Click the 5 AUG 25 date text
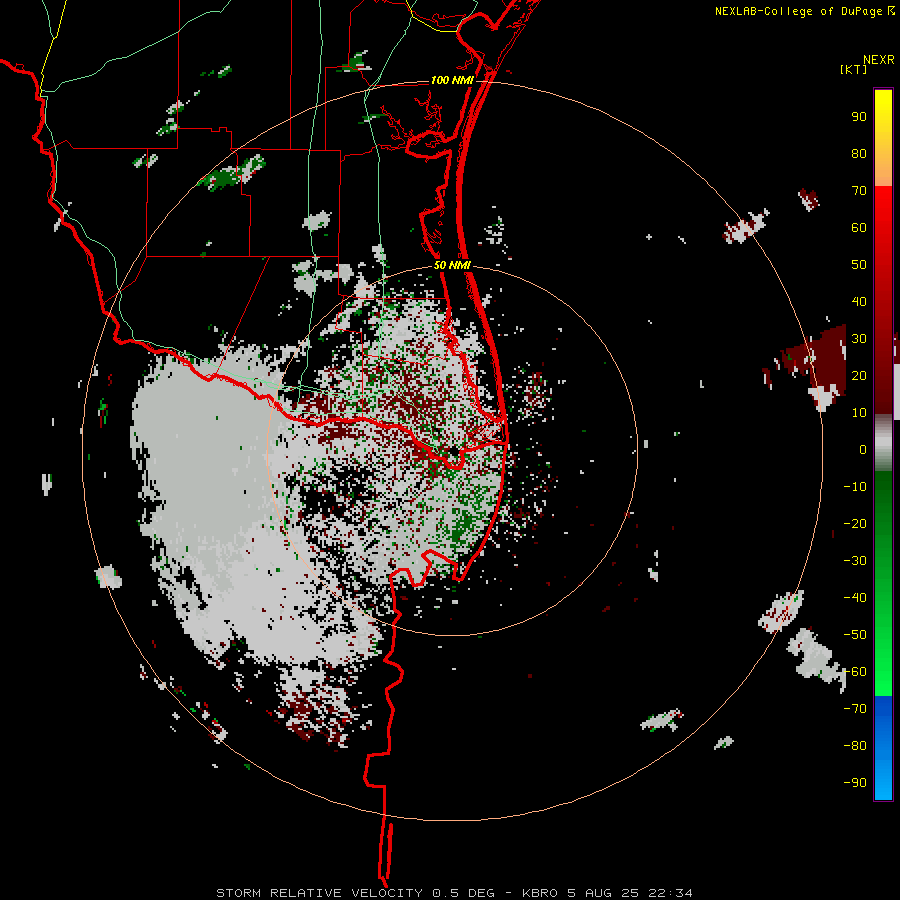 coord(604,893)
